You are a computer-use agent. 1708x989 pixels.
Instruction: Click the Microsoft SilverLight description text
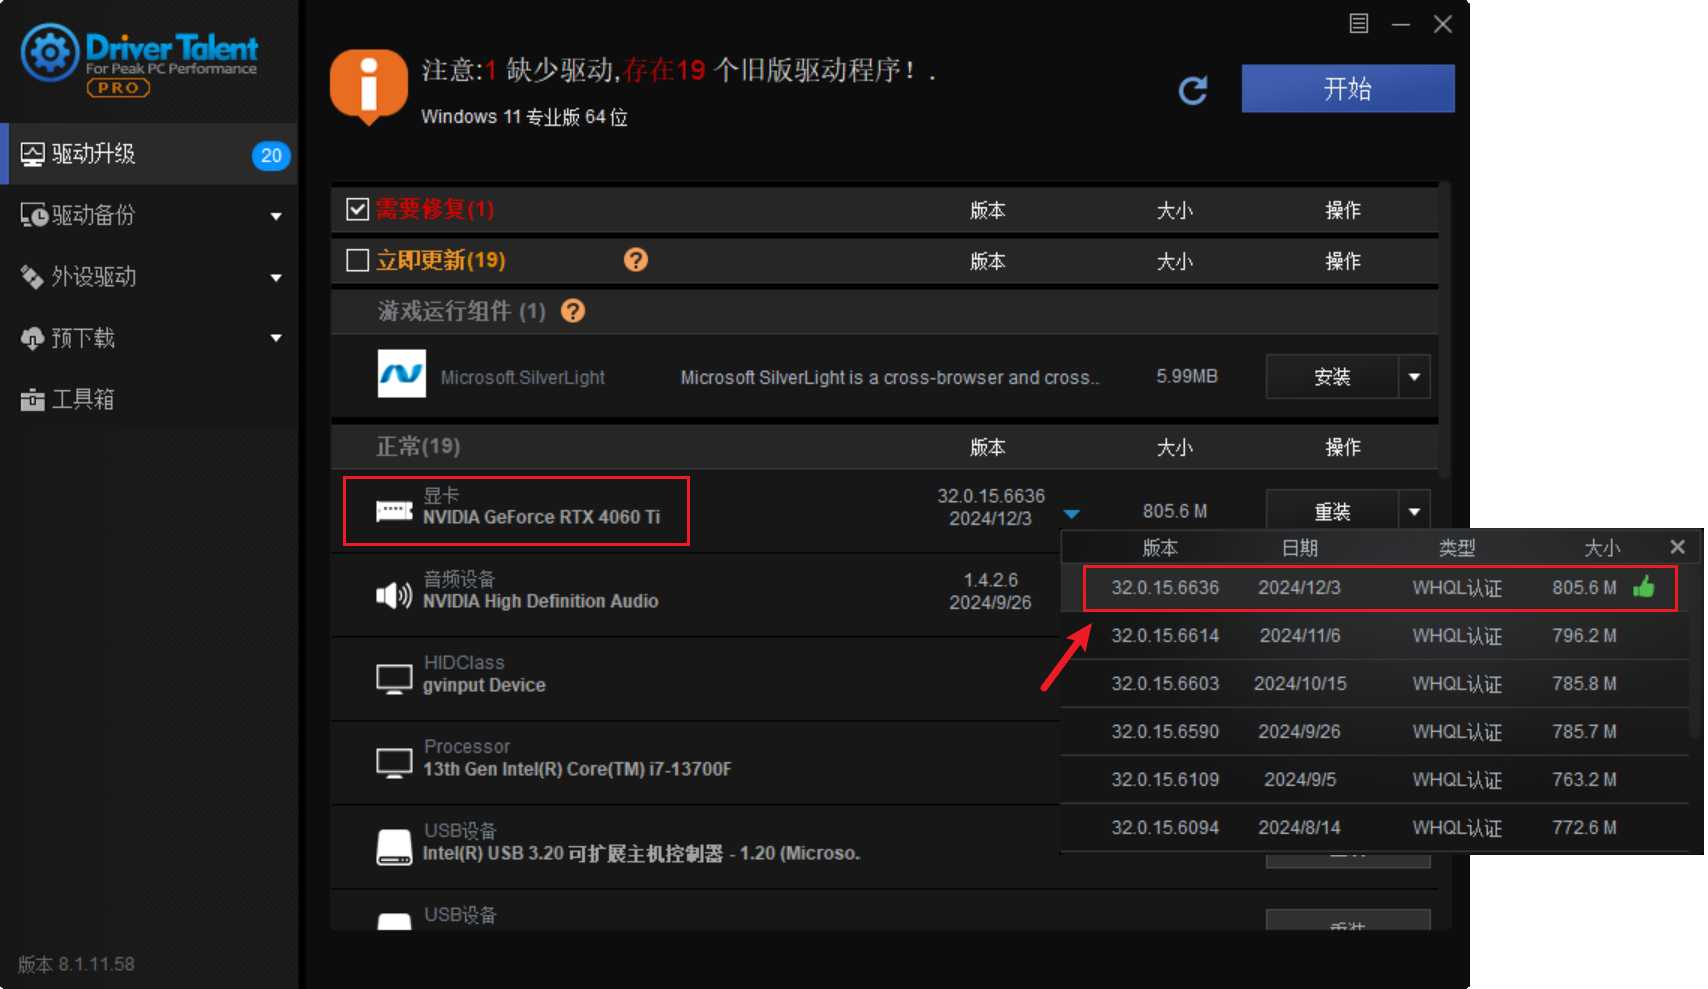pos(890,378)
